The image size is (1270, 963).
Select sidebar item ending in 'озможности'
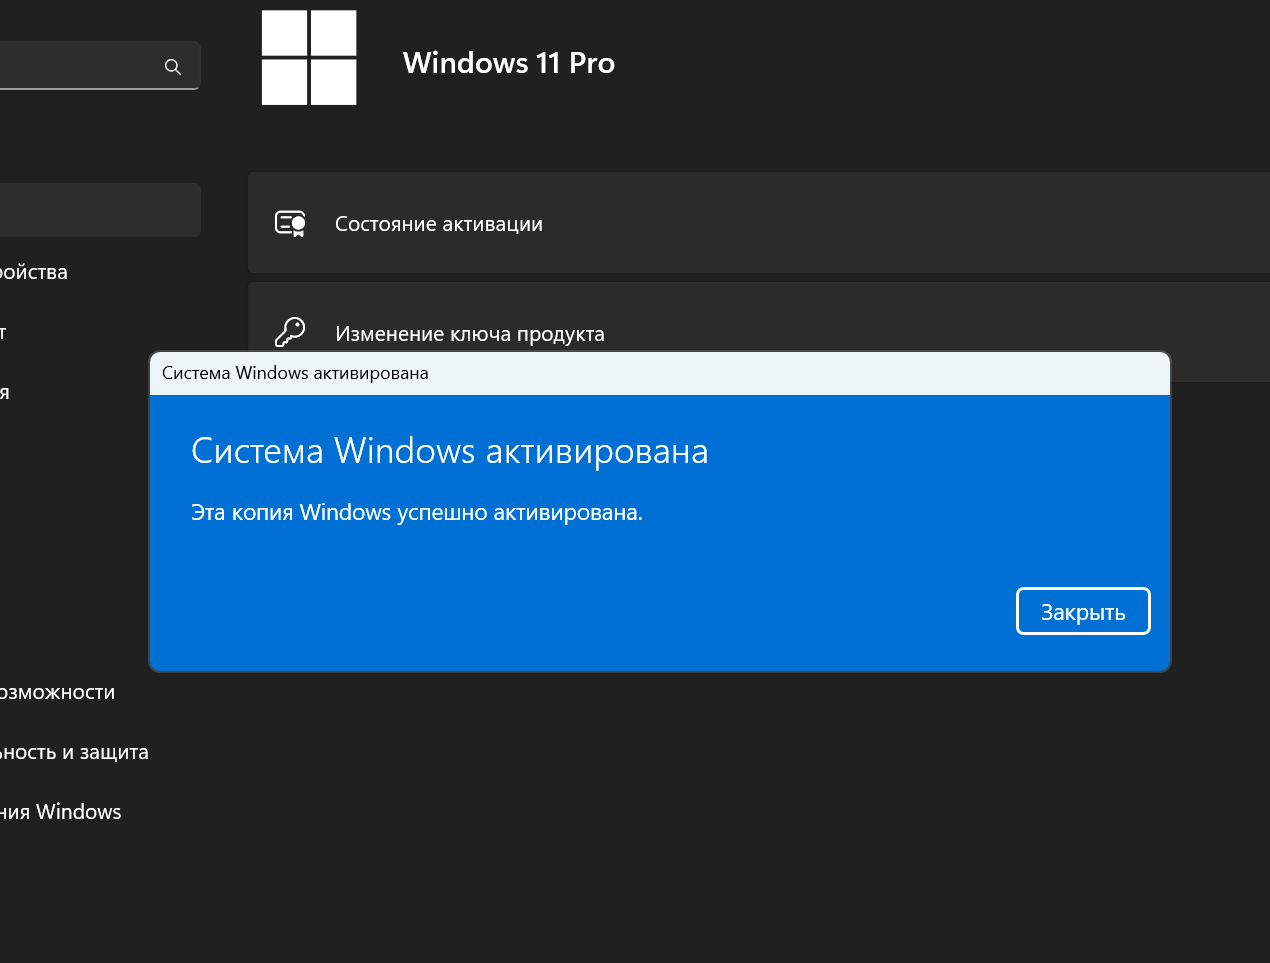coord(57,692)
